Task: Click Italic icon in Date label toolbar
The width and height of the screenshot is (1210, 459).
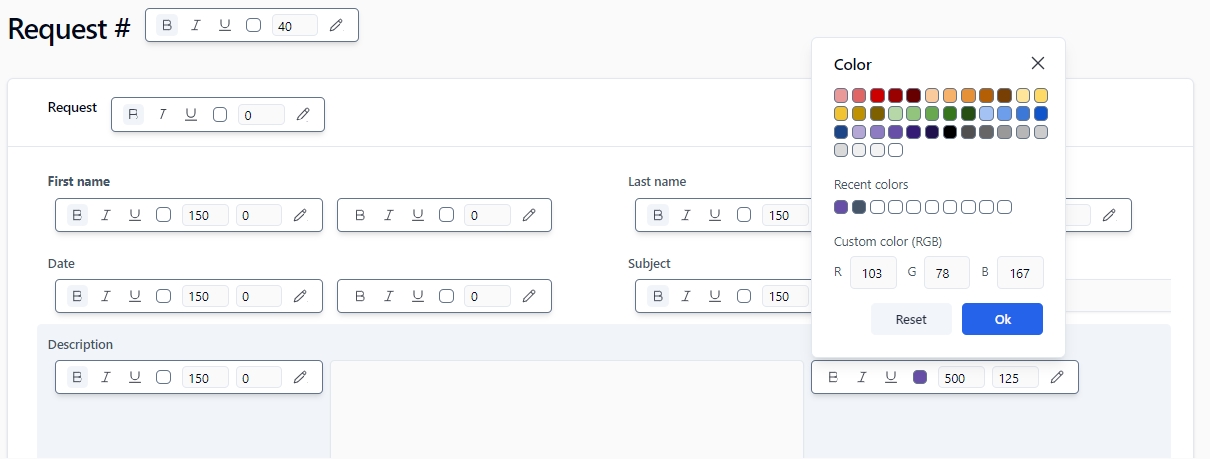Action: pos(105,296)
